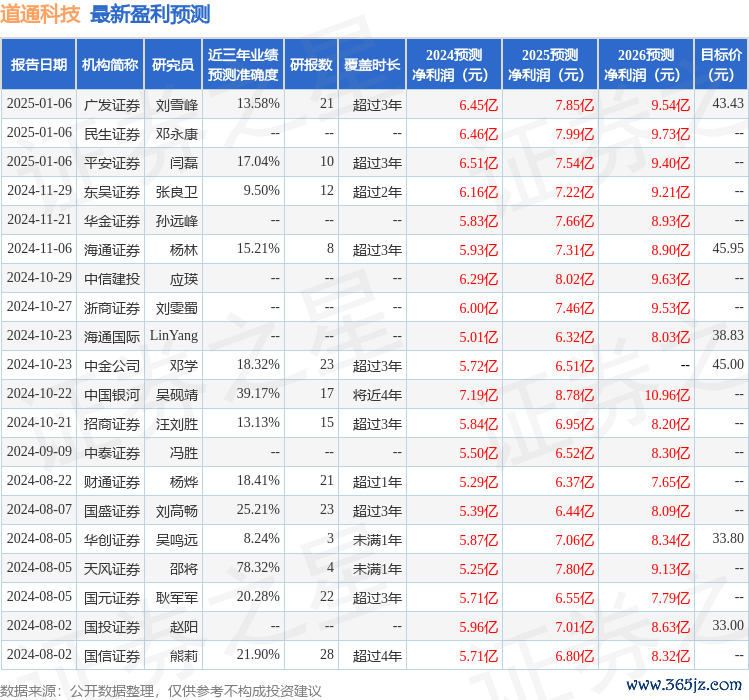The image size is (749, 700).
Task: Click the 2024-11-29 report date
Action: point(39,191)
